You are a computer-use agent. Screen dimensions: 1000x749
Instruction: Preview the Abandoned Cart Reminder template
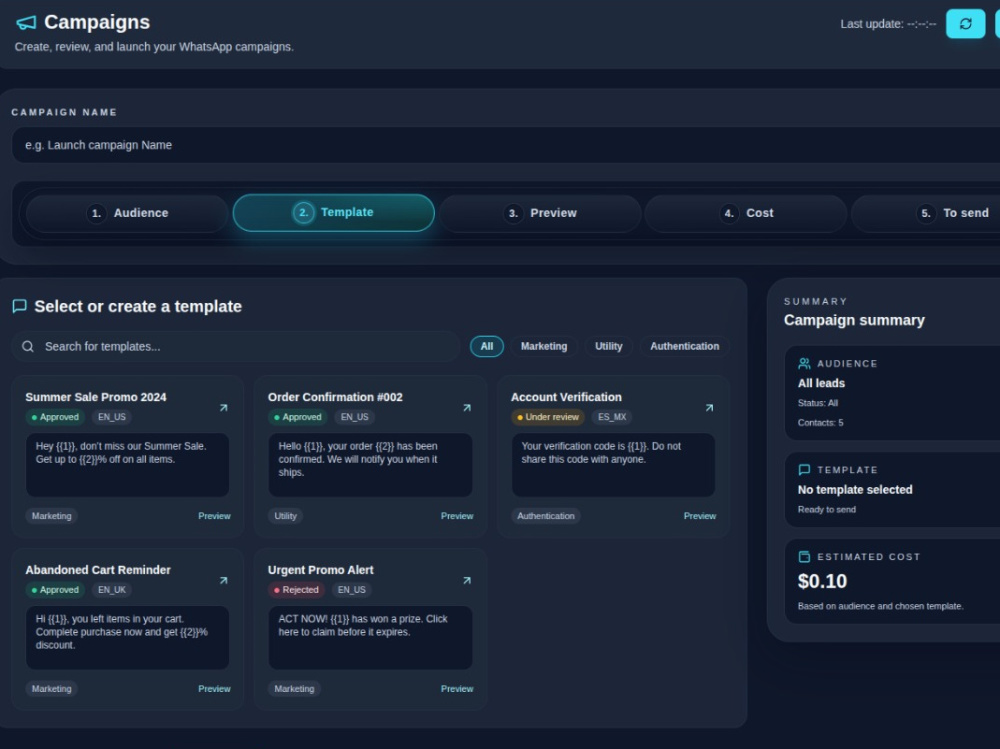pos(214,689)
